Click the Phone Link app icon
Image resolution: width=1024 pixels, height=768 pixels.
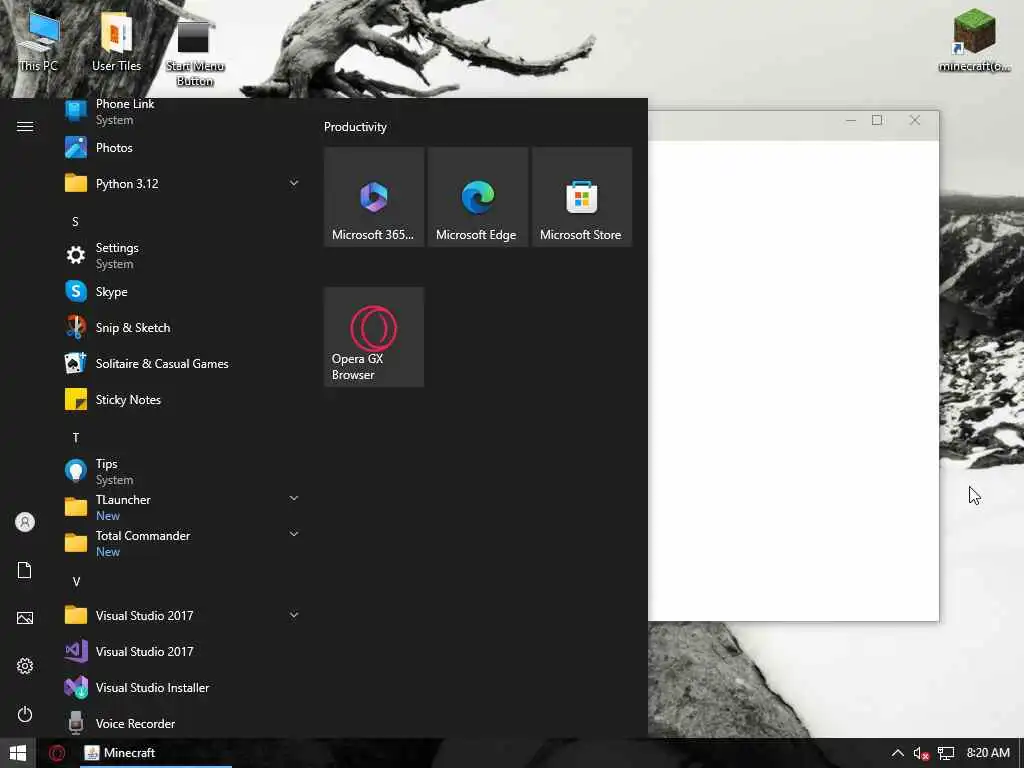click(76, 112)
